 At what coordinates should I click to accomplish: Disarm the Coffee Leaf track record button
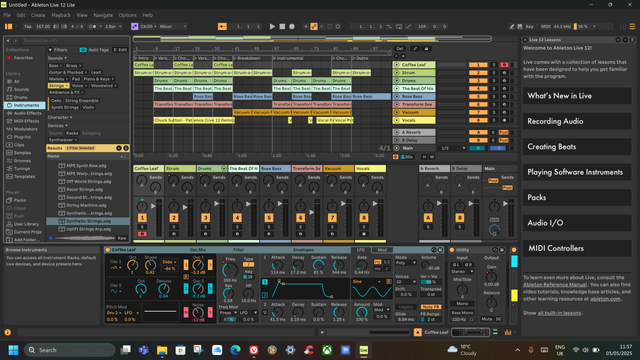504,65
